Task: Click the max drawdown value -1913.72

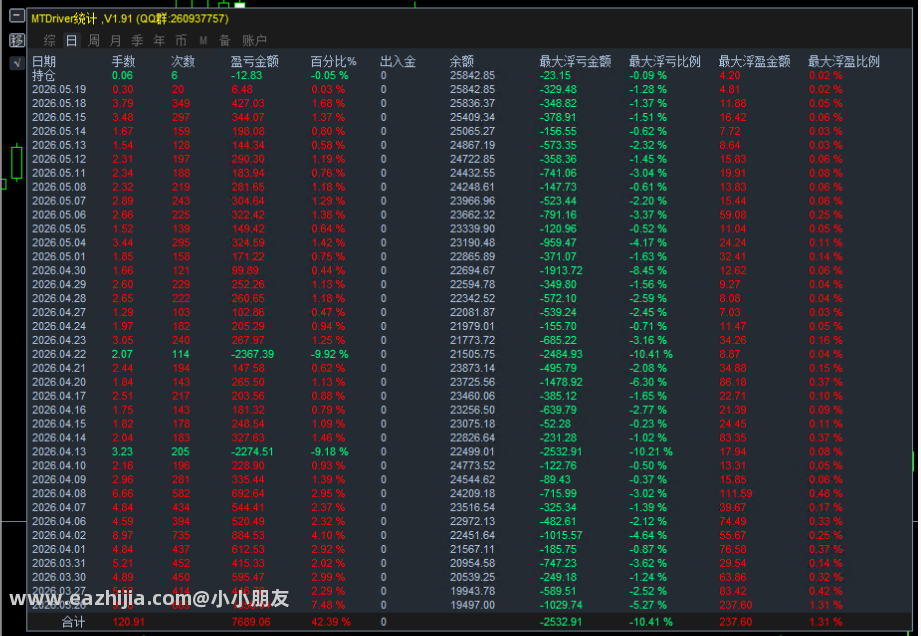Action: [561, 271]
